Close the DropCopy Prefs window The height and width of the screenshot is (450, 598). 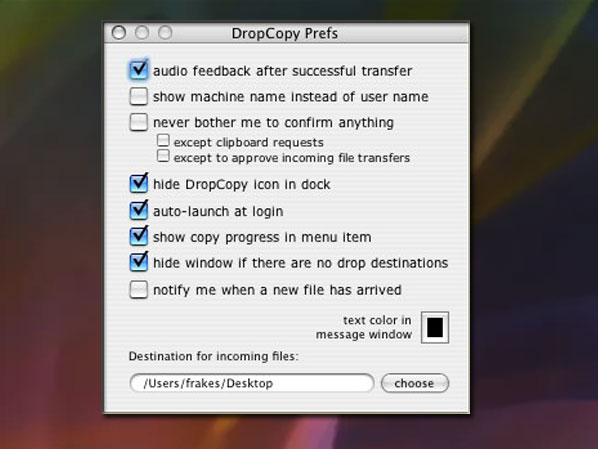[119, 33]
